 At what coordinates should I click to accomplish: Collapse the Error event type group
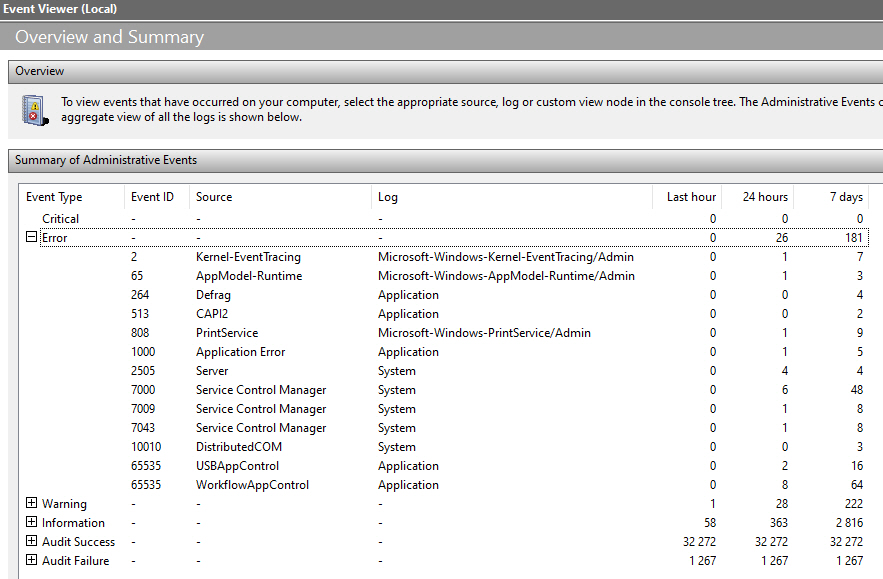(x=32, y=237)
